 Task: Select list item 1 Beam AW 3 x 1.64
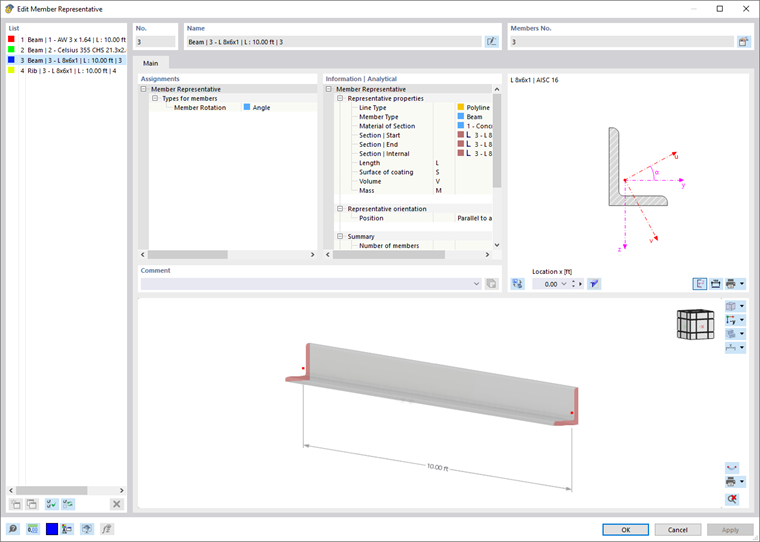pos(67,40)
